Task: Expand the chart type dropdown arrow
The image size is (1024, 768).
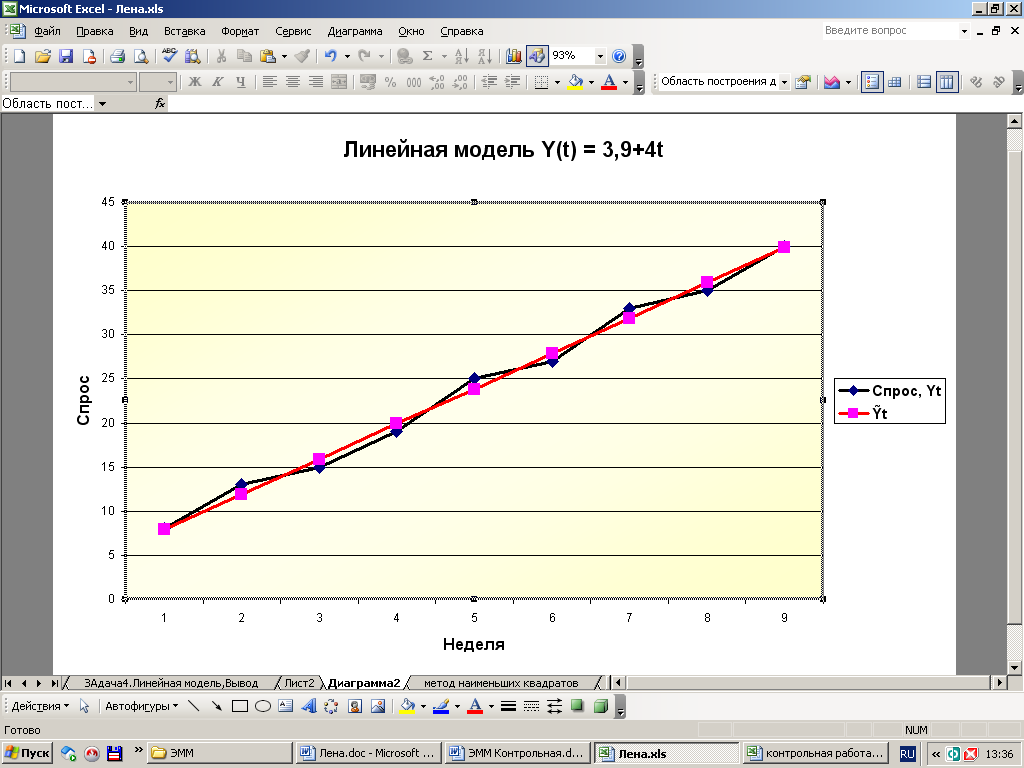Action: click(848, 83)
